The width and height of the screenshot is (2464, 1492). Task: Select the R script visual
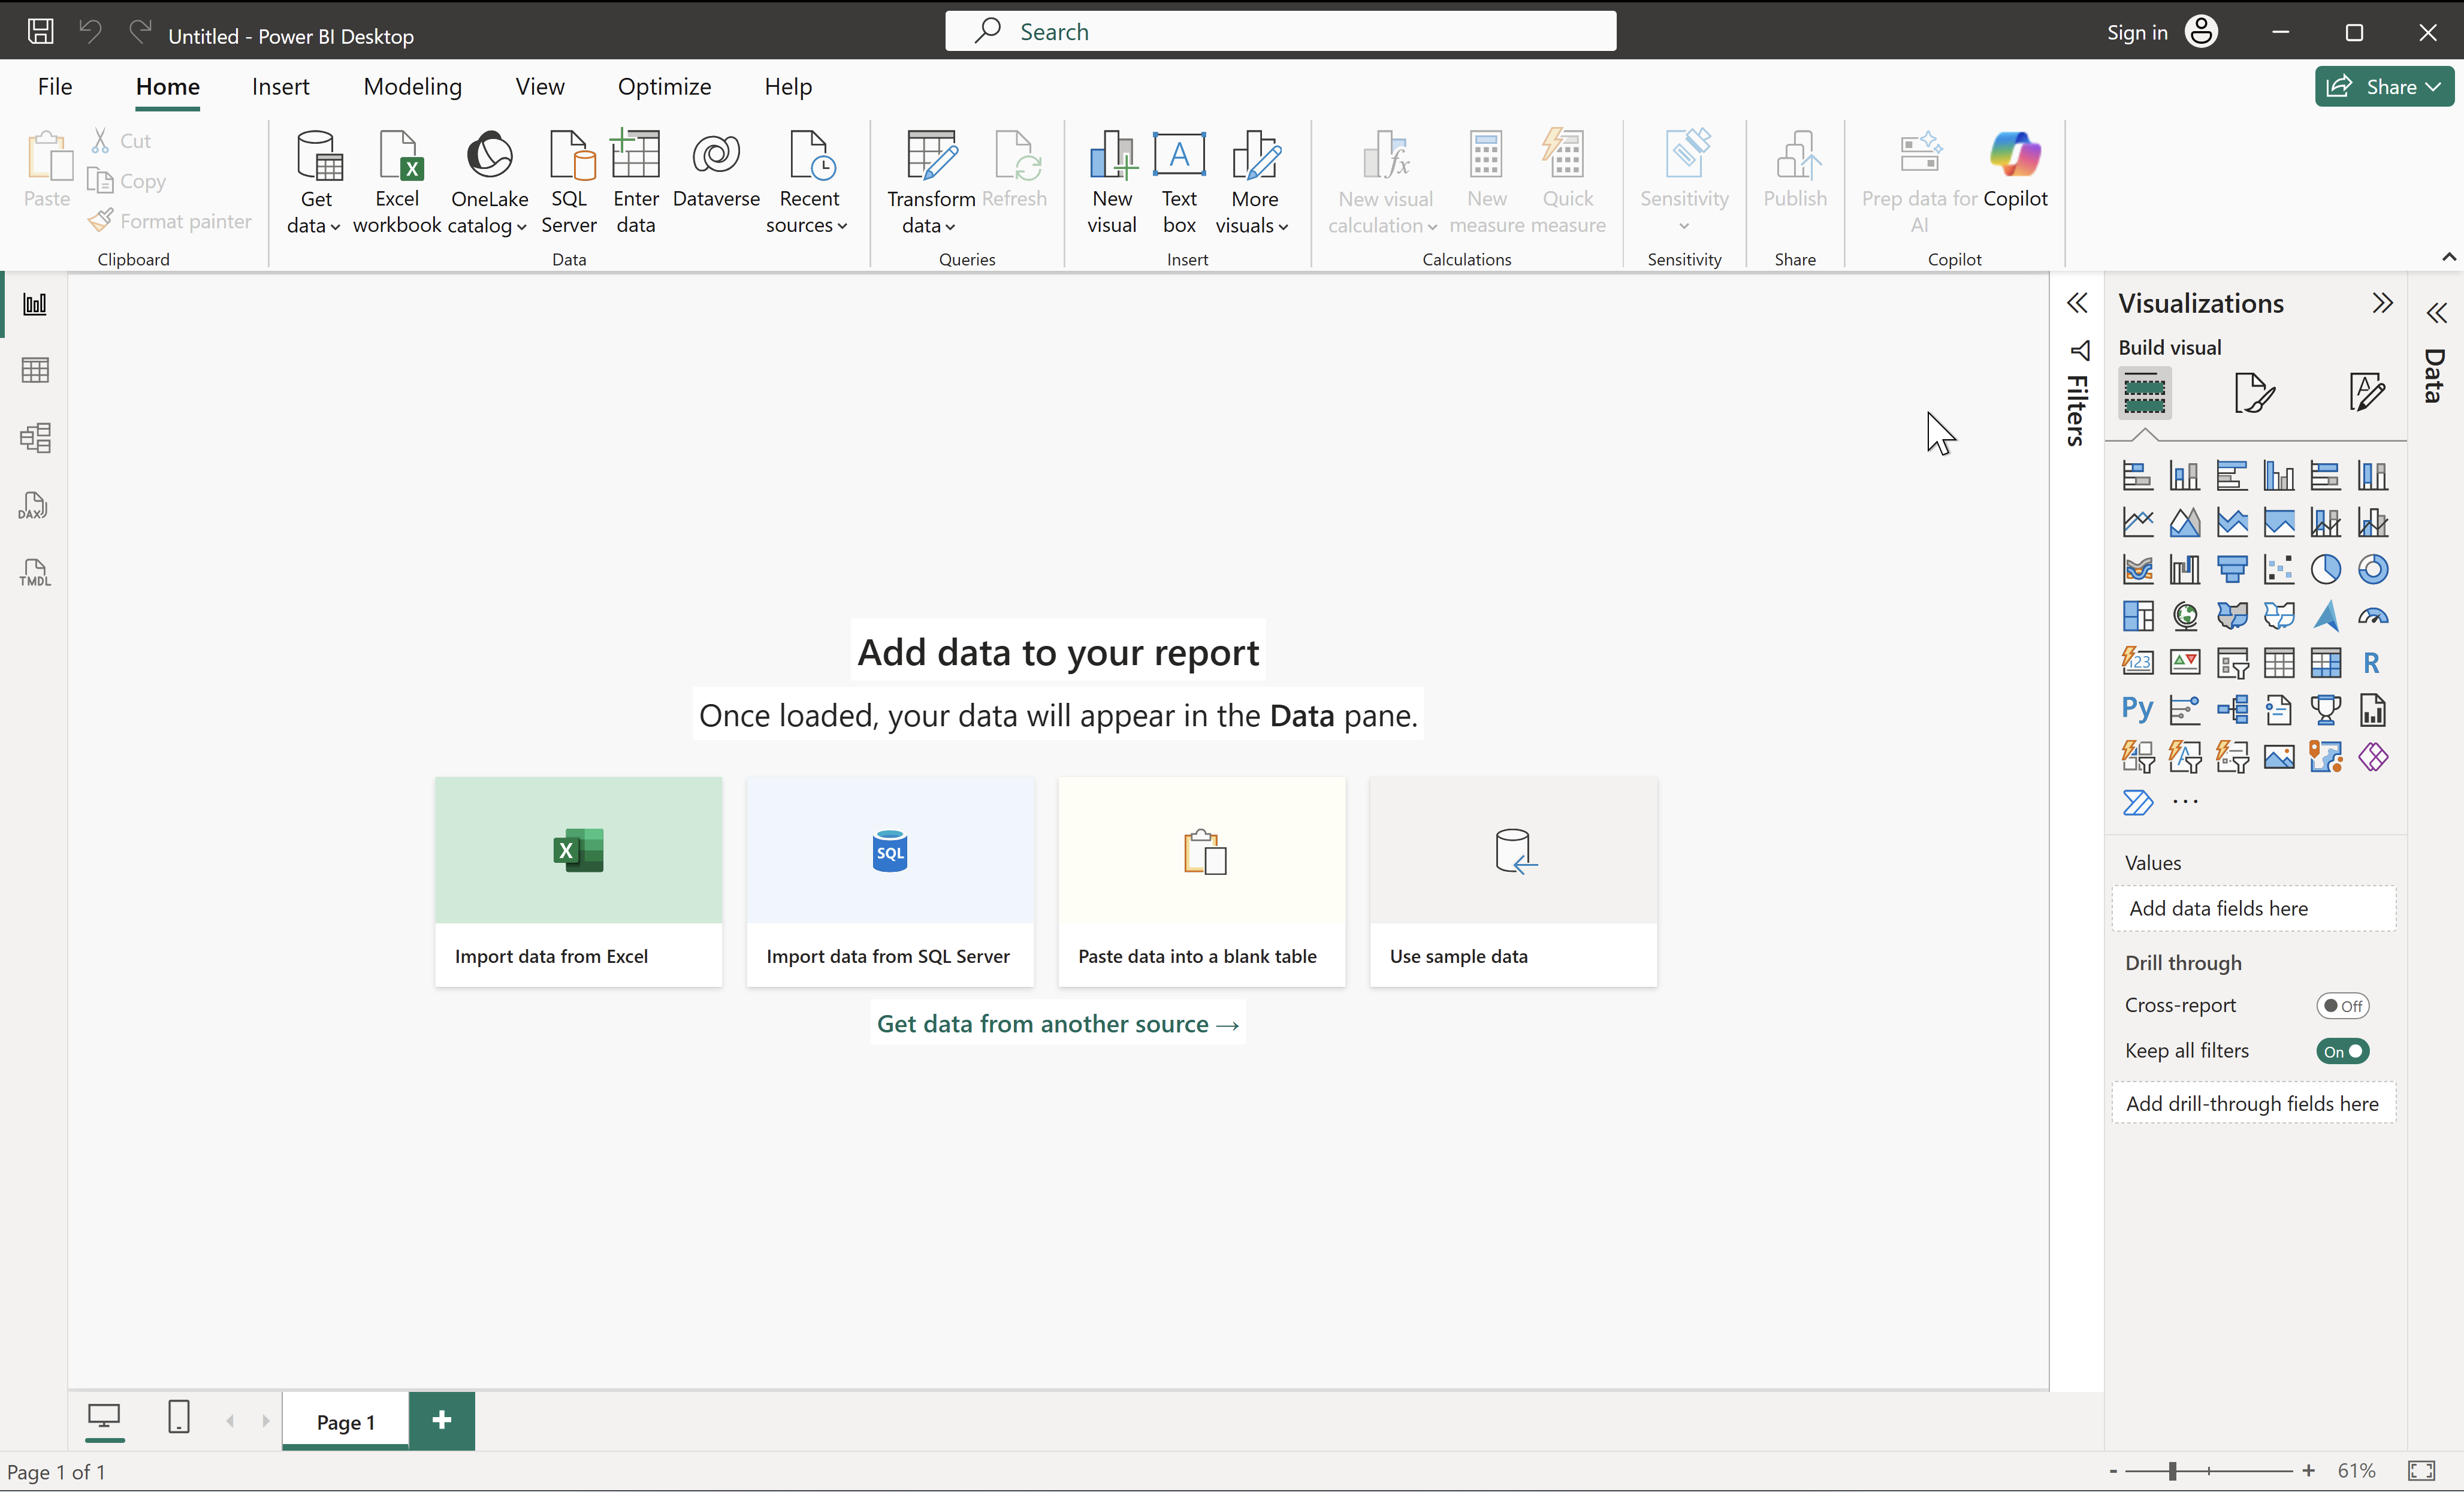tap(2373, 663)
